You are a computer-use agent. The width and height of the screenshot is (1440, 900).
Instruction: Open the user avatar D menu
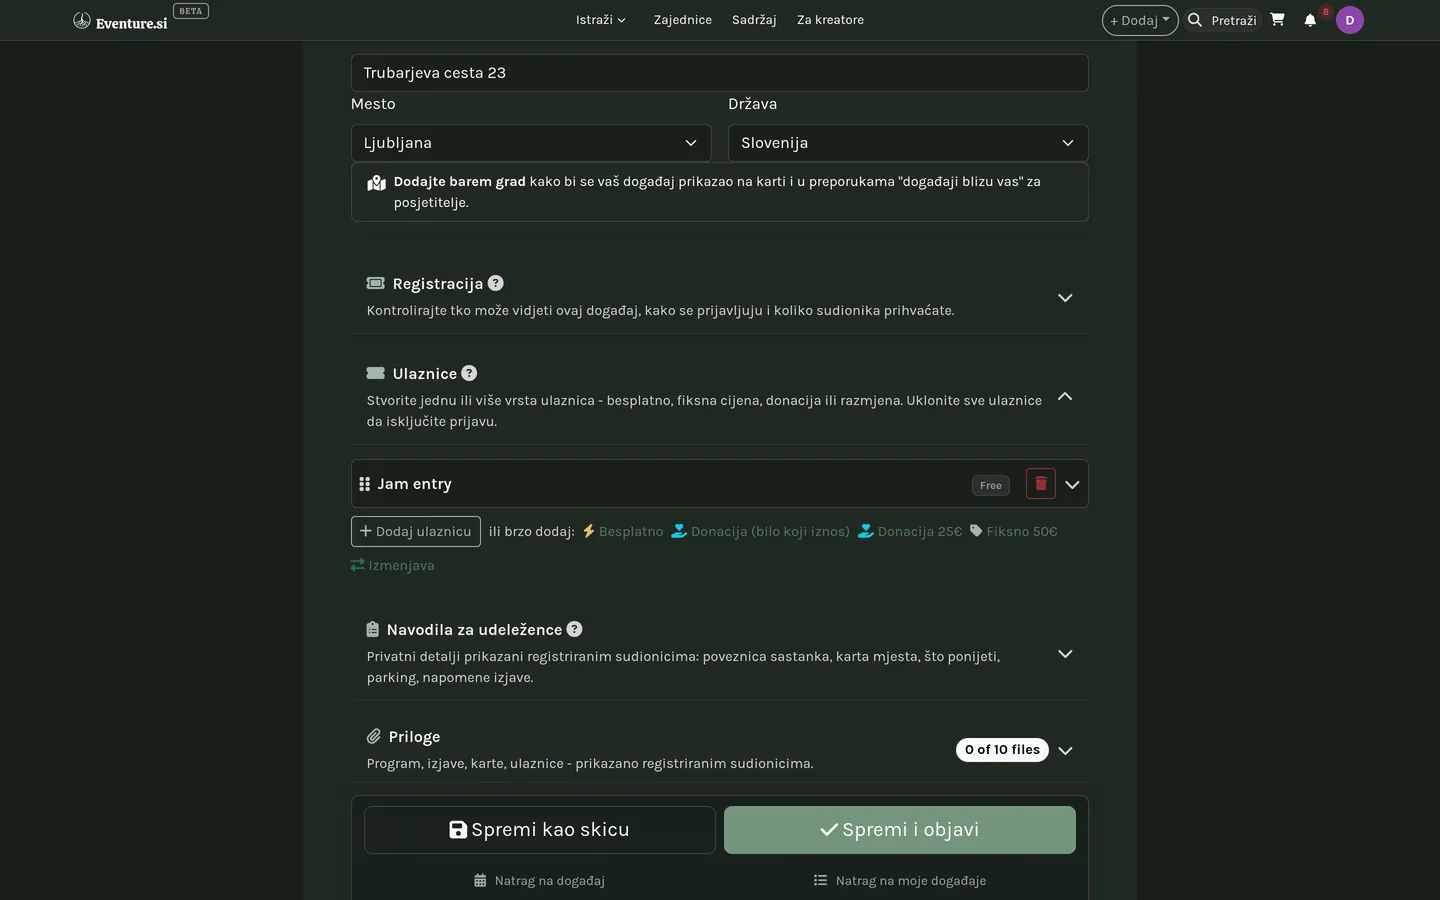pyautogui.click(x=1350, y=20)
